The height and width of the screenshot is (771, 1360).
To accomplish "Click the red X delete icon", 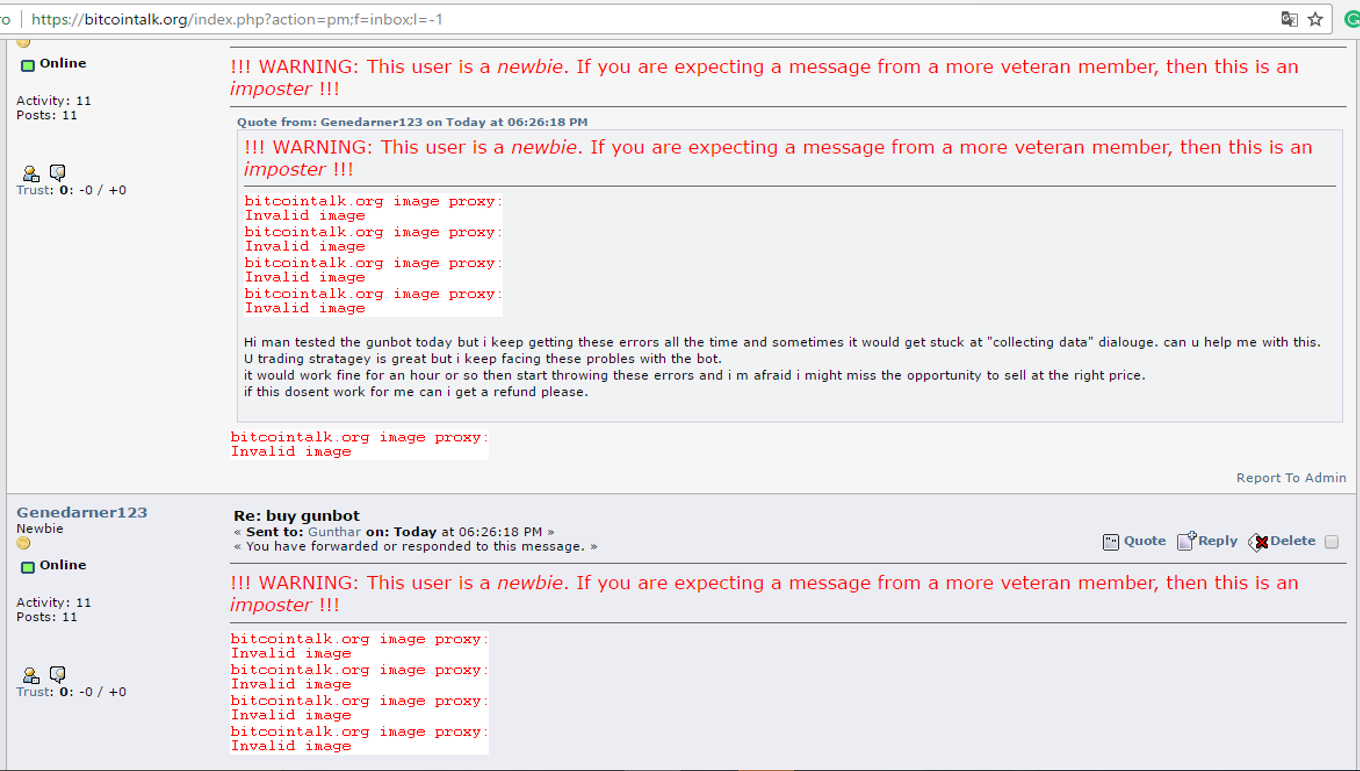I will [x=1258, y=542].
